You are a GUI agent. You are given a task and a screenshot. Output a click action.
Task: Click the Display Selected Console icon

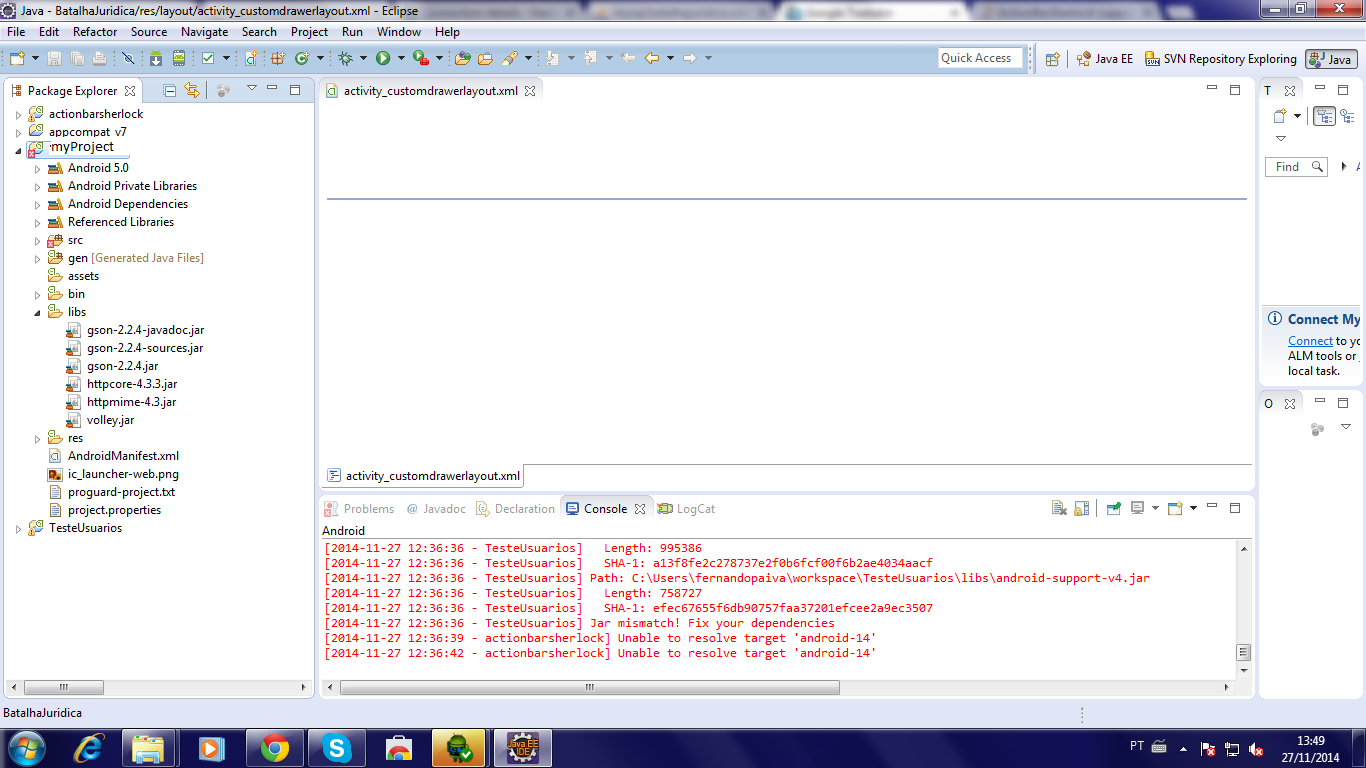click(x=1137, y=508)
